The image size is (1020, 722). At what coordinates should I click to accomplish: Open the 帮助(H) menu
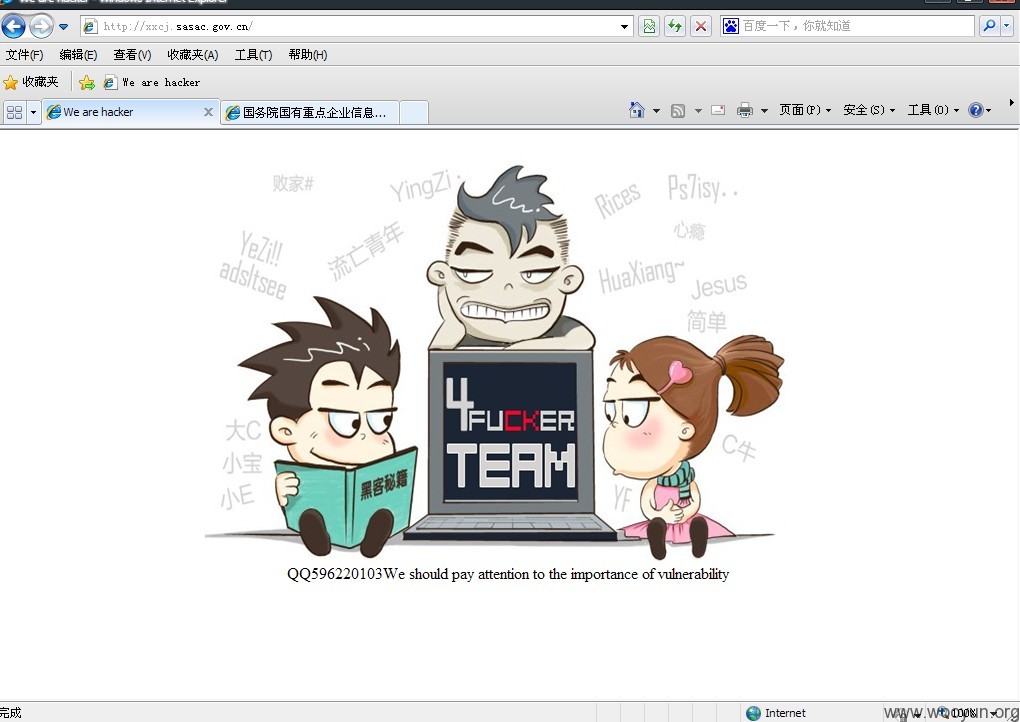click(308, 55)
